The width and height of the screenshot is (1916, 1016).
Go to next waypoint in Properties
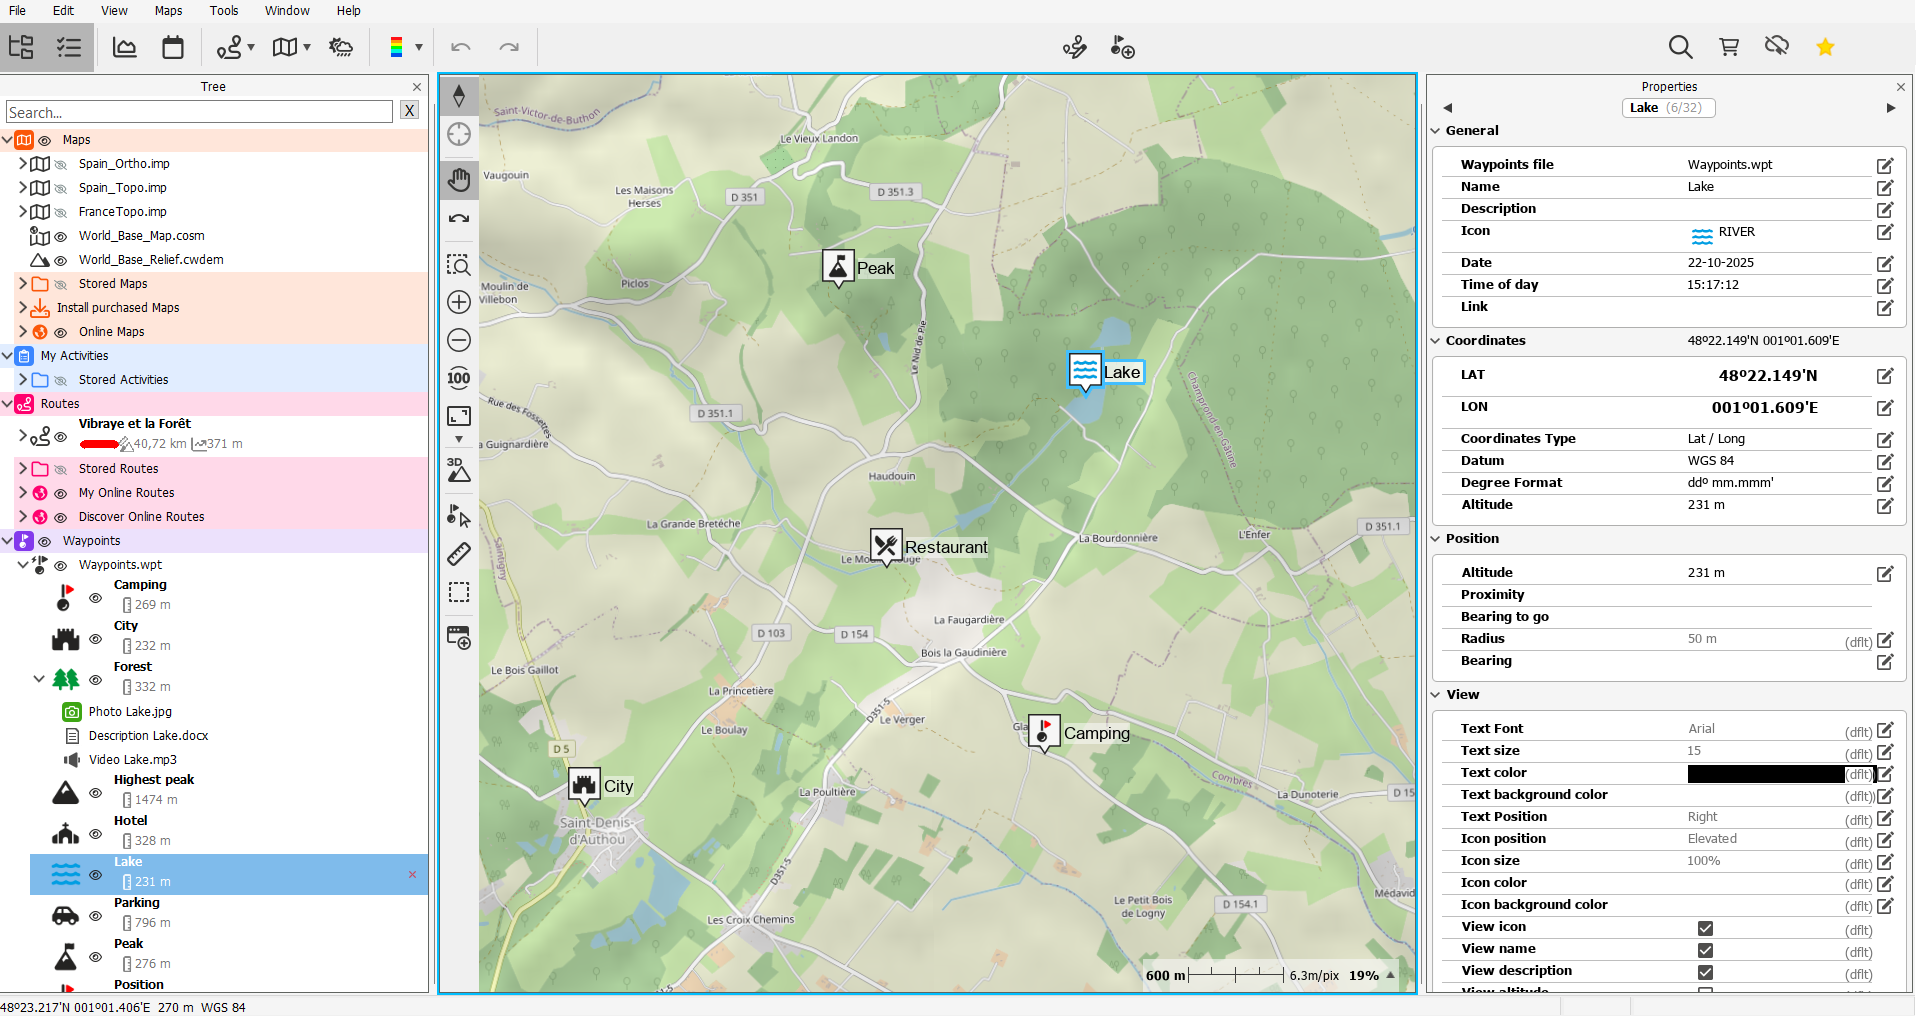pyautogui.click(x=1891, y=108)
